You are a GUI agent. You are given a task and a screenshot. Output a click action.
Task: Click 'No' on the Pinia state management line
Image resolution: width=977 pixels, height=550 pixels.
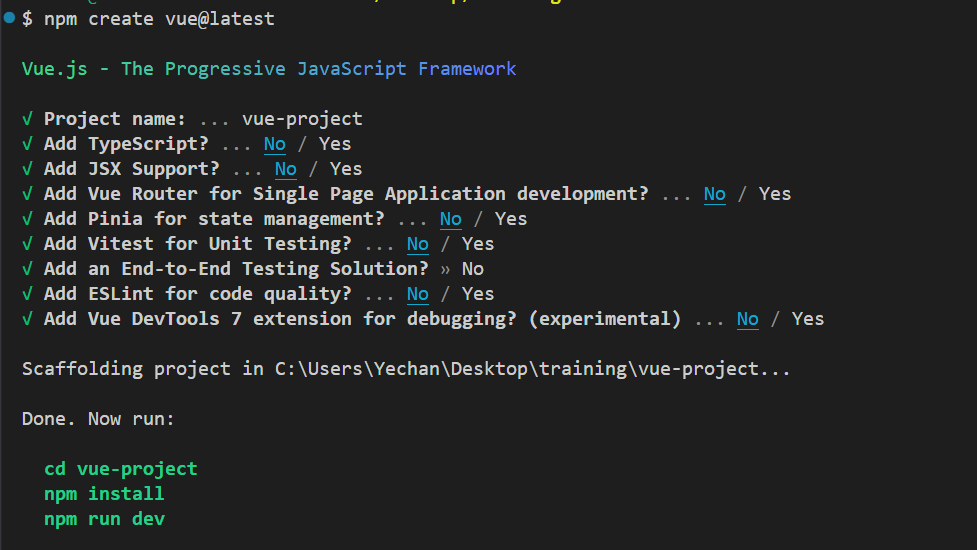450,219
